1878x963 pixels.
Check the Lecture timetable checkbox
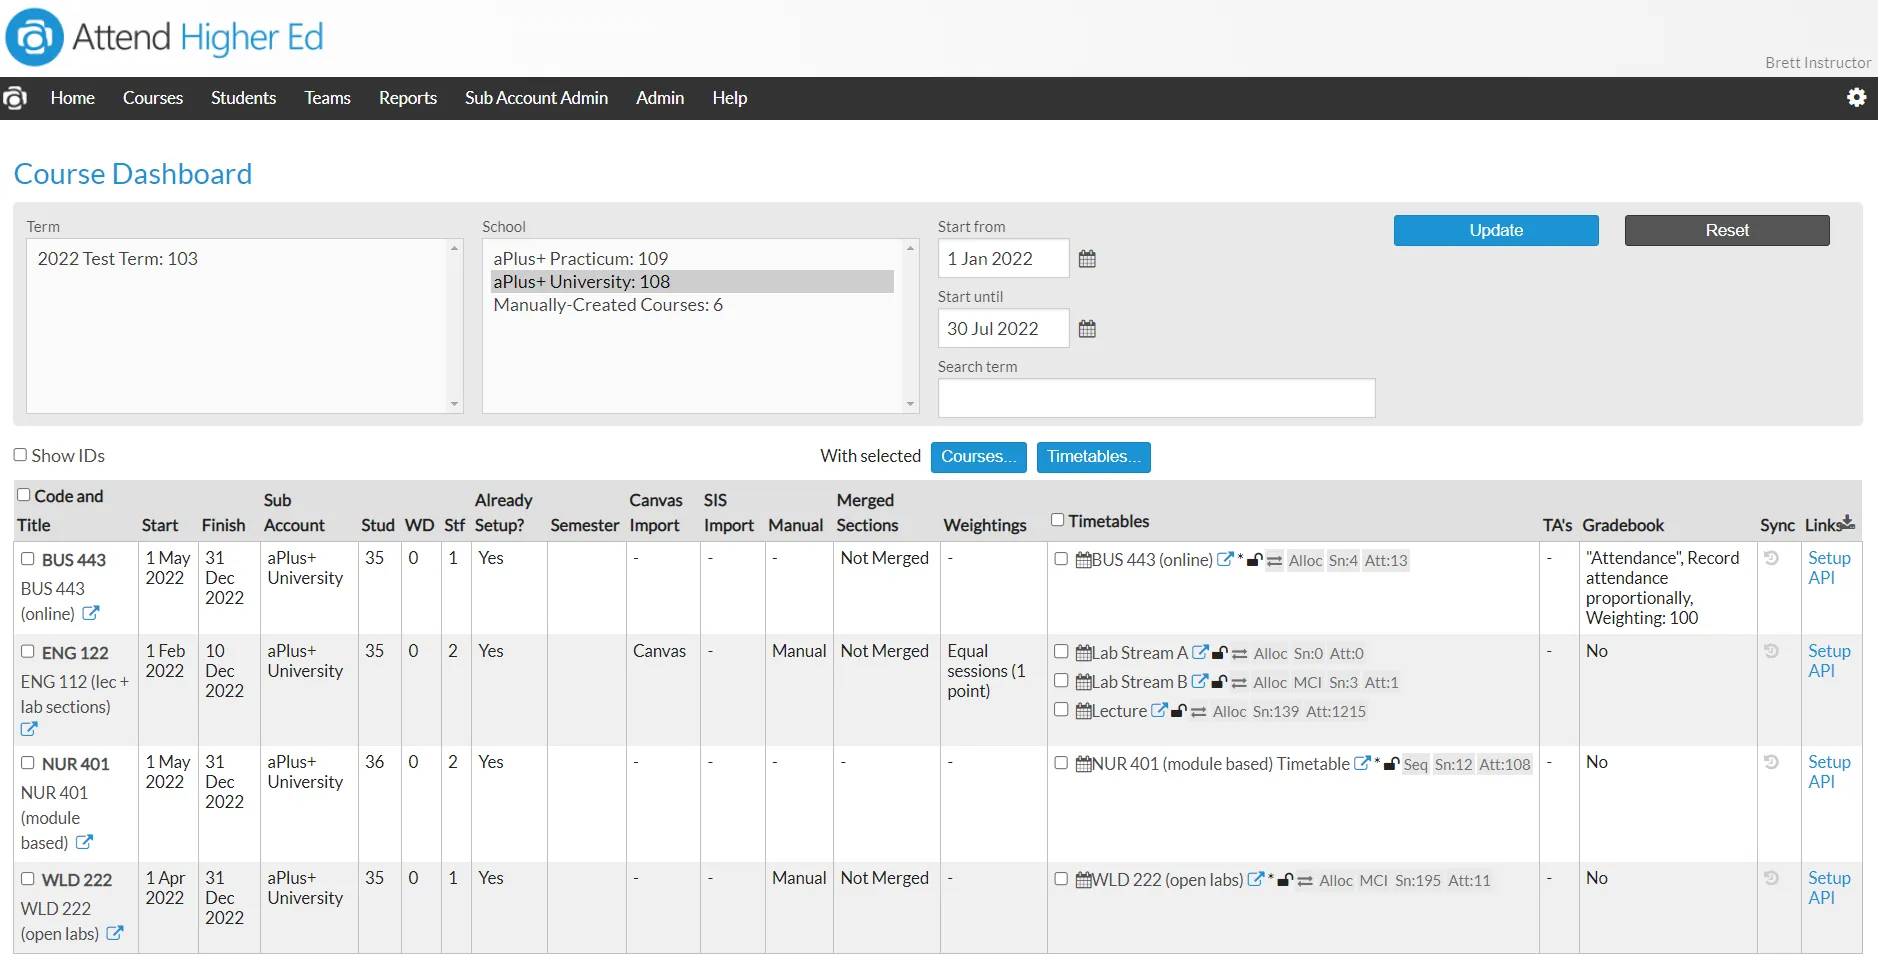1061,710
